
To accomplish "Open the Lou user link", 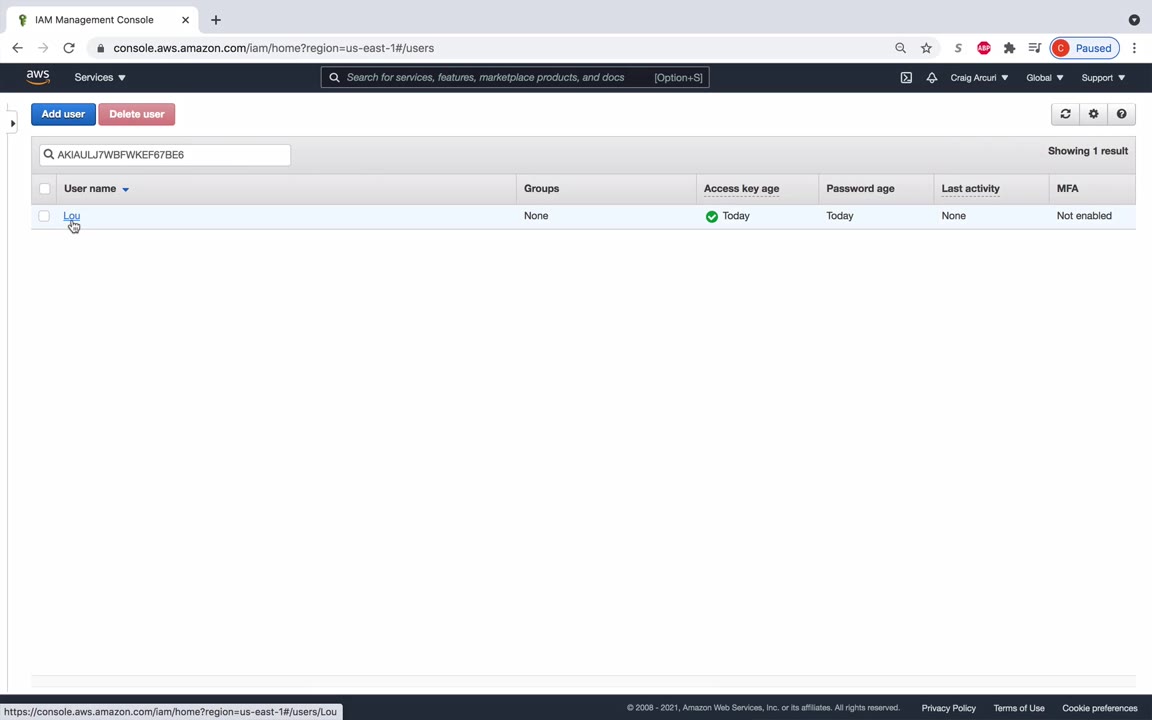I will click(71, 216).
